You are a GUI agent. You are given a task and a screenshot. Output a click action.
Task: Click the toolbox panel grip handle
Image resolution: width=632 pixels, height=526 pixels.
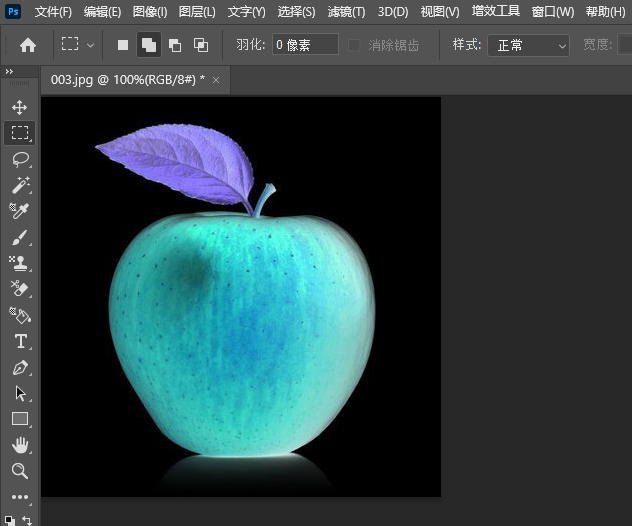tap(19, 83)
